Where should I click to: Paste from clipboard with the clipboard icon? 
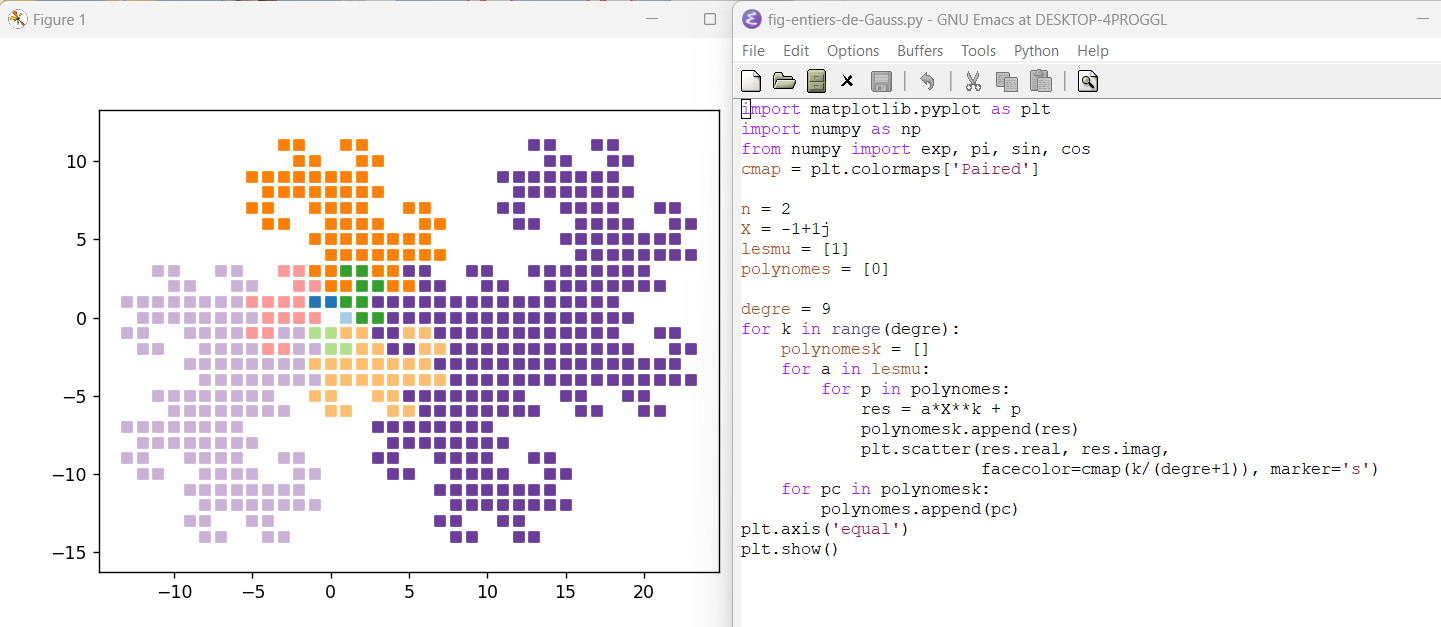click(x=1040, y=81)
